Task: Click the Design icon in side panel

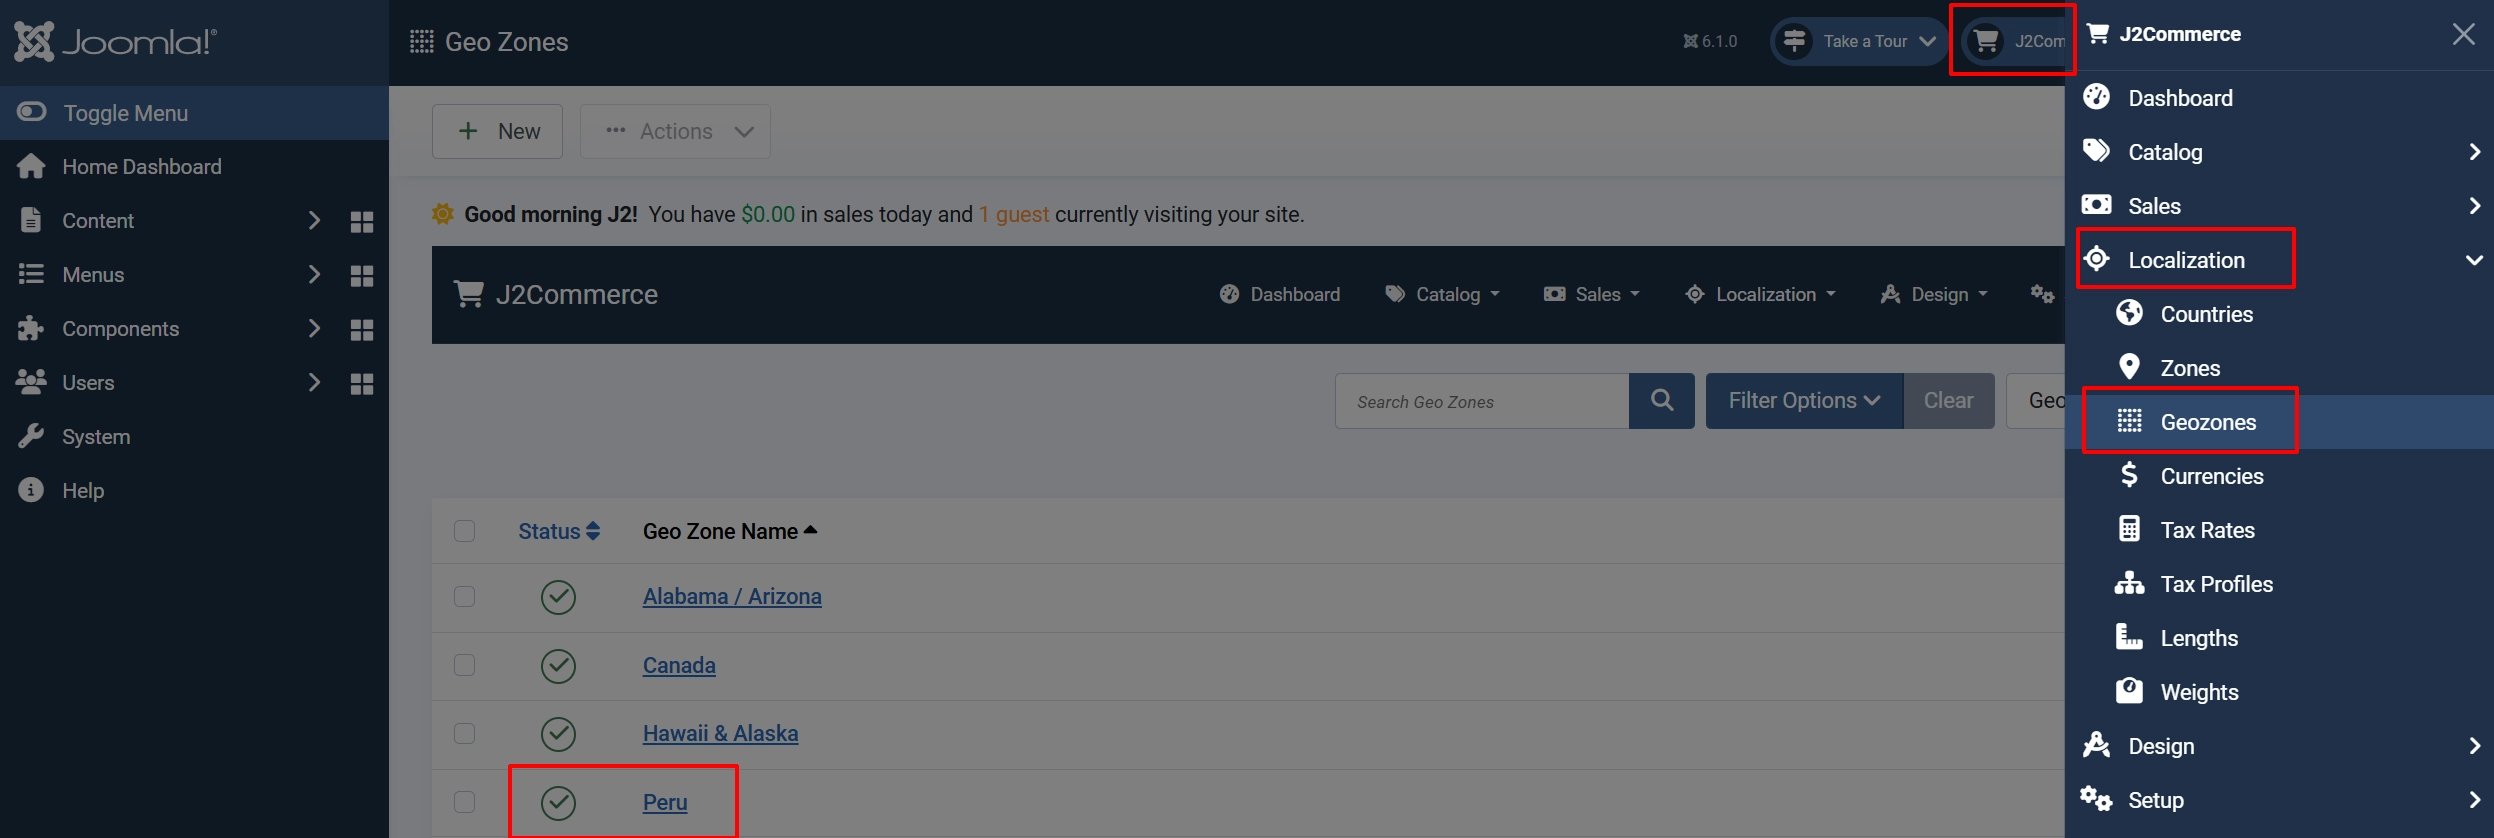Action: pyautogui.click(x=2096, y=745)
